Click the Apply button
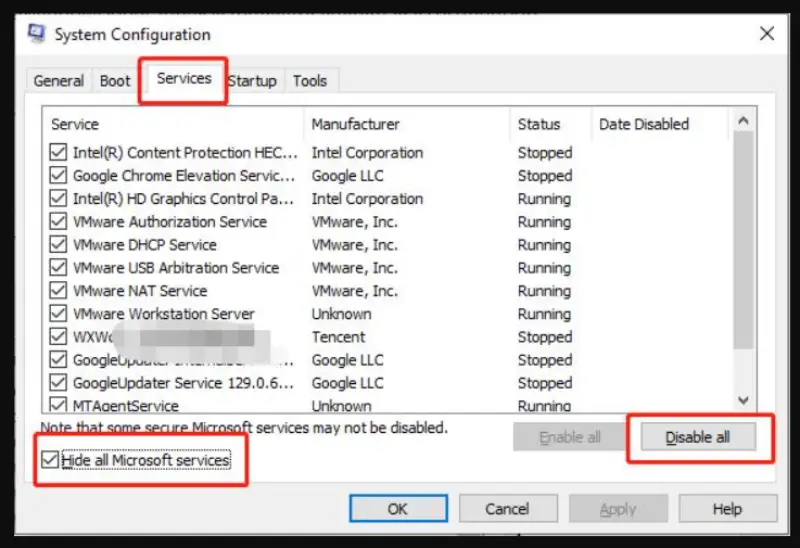Screen dimensions: 800x548 point(618,509)
